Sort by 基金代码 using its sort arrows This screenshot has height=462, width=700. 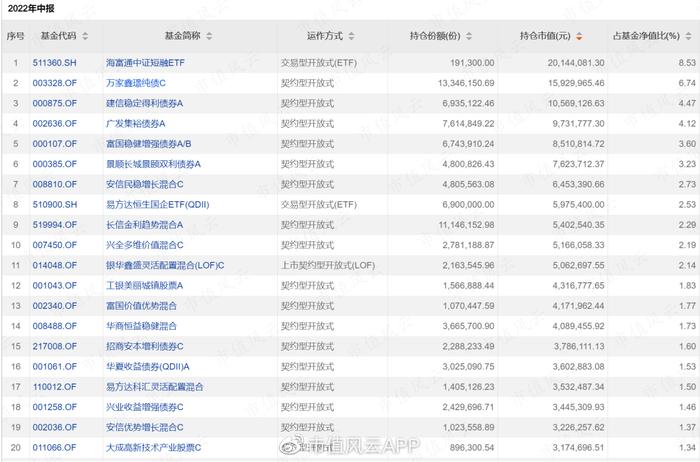click(x=85, y=36)
